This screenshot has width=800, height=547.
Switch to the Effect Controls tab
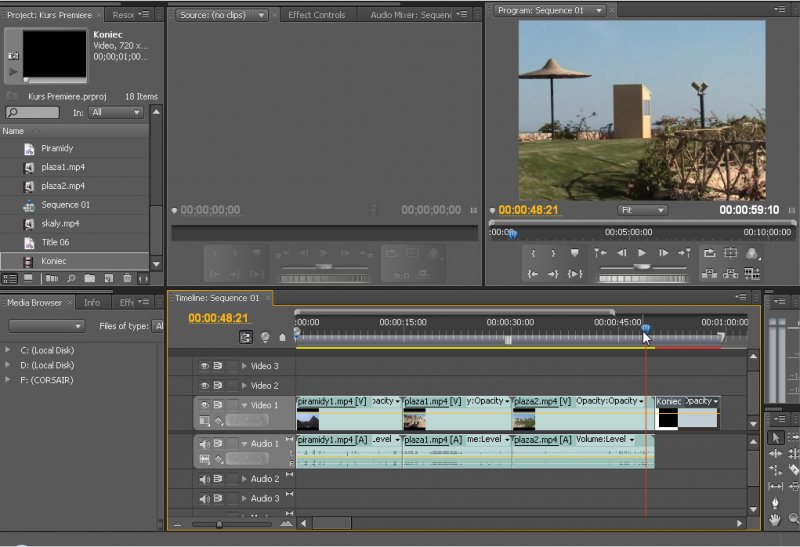point(315,15)
